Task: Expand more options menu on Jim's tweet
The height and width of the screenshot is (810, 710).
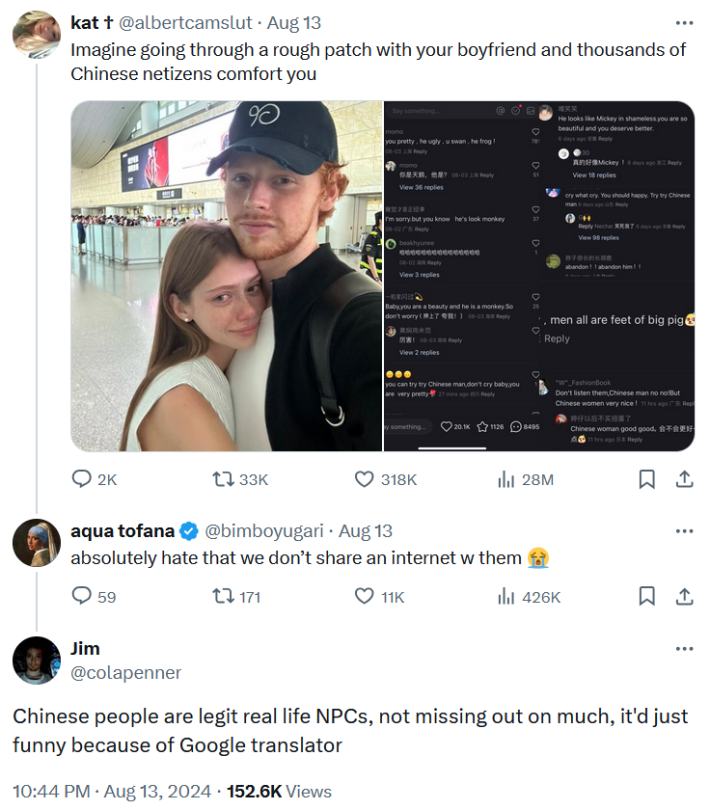Action: [x=684, y=648]
